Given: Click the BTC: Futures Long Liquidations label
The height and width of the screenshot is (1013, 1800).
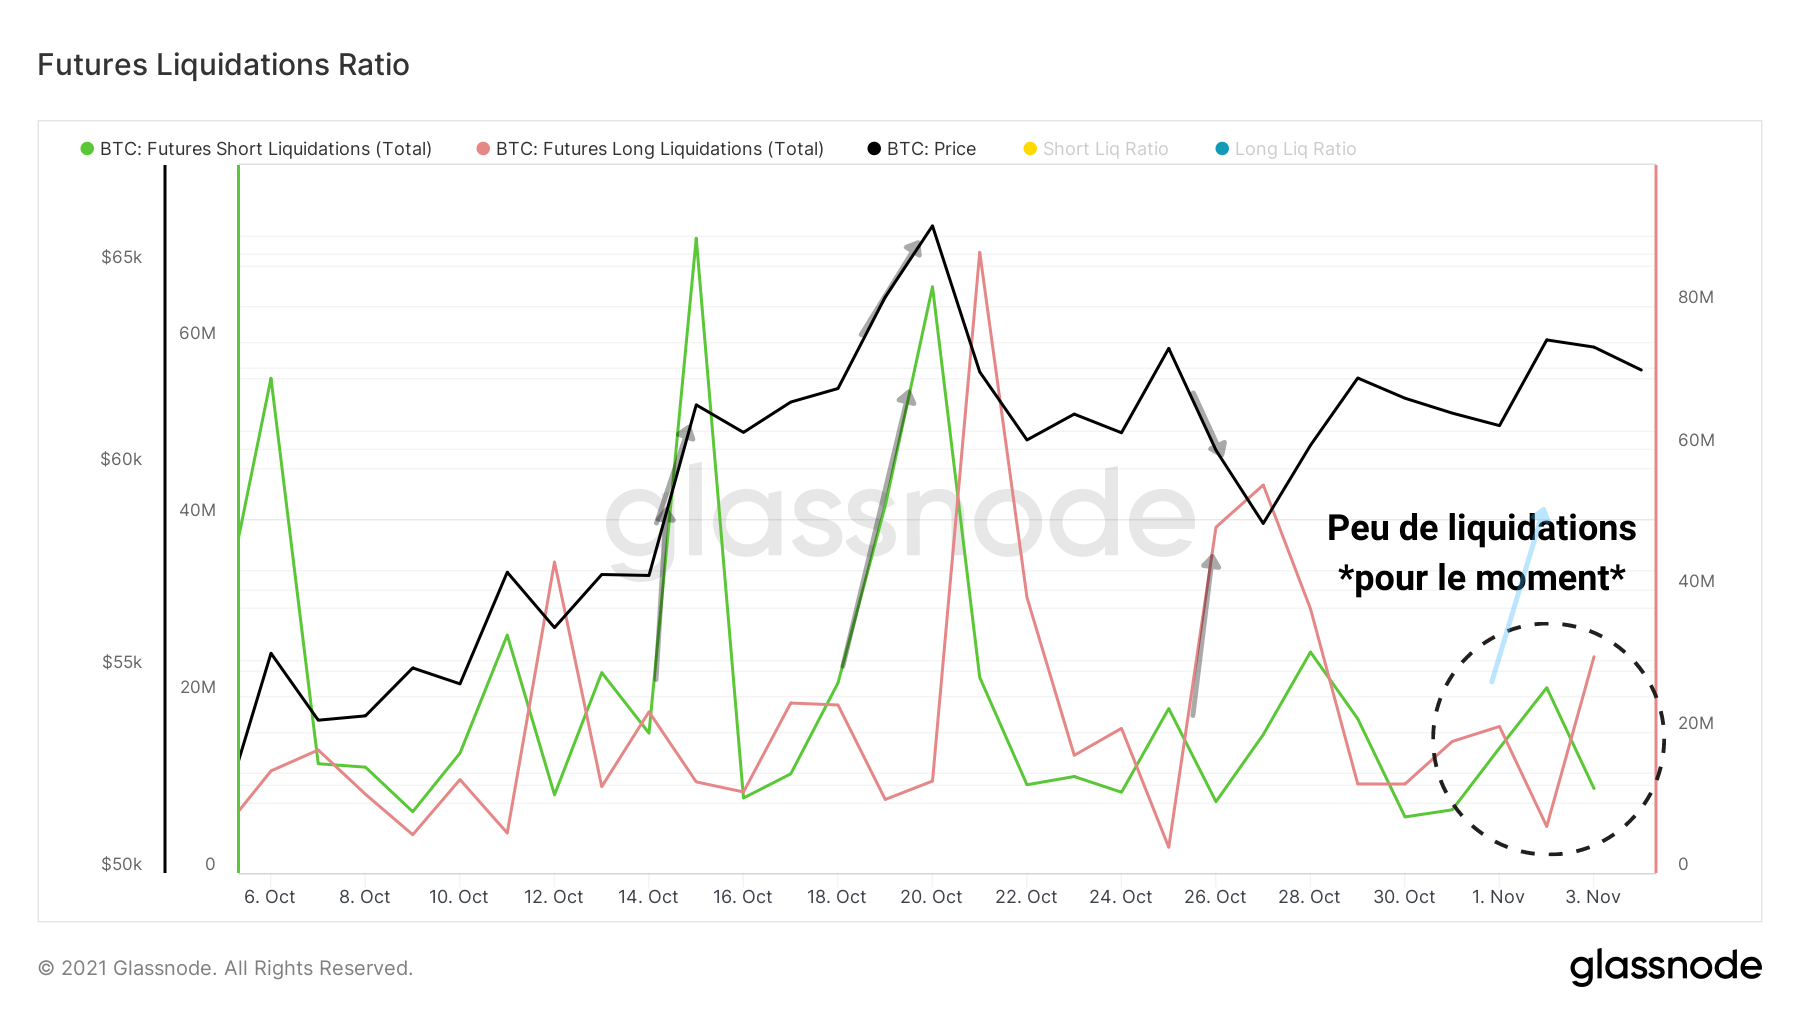Looking at the screenshot, I should (x=660, y=149).
